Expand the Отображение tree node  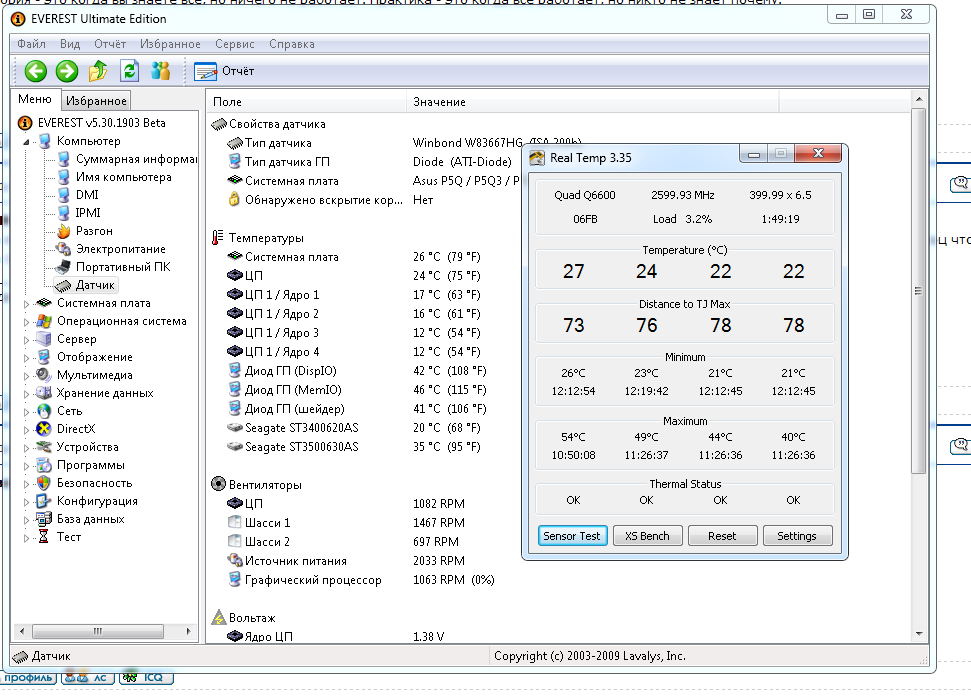point(26,358)
